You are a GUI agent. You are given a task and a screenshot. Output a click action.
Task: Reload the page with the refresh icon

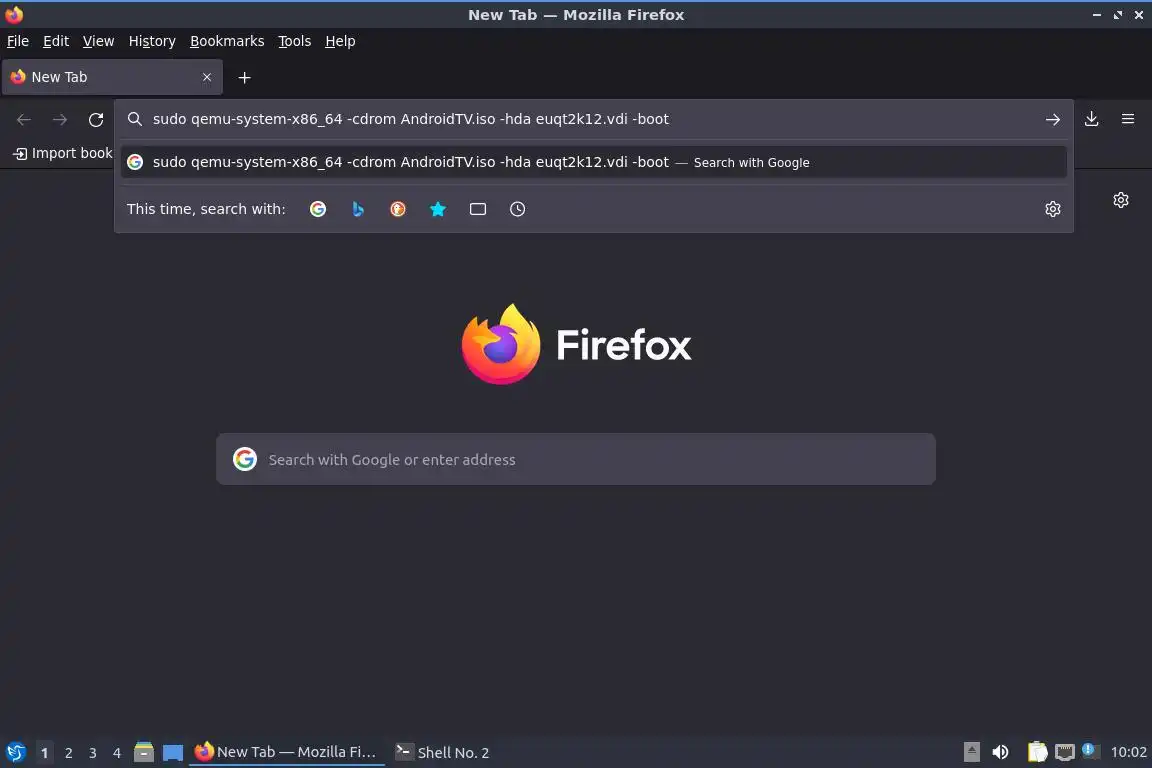click(96, 120)
